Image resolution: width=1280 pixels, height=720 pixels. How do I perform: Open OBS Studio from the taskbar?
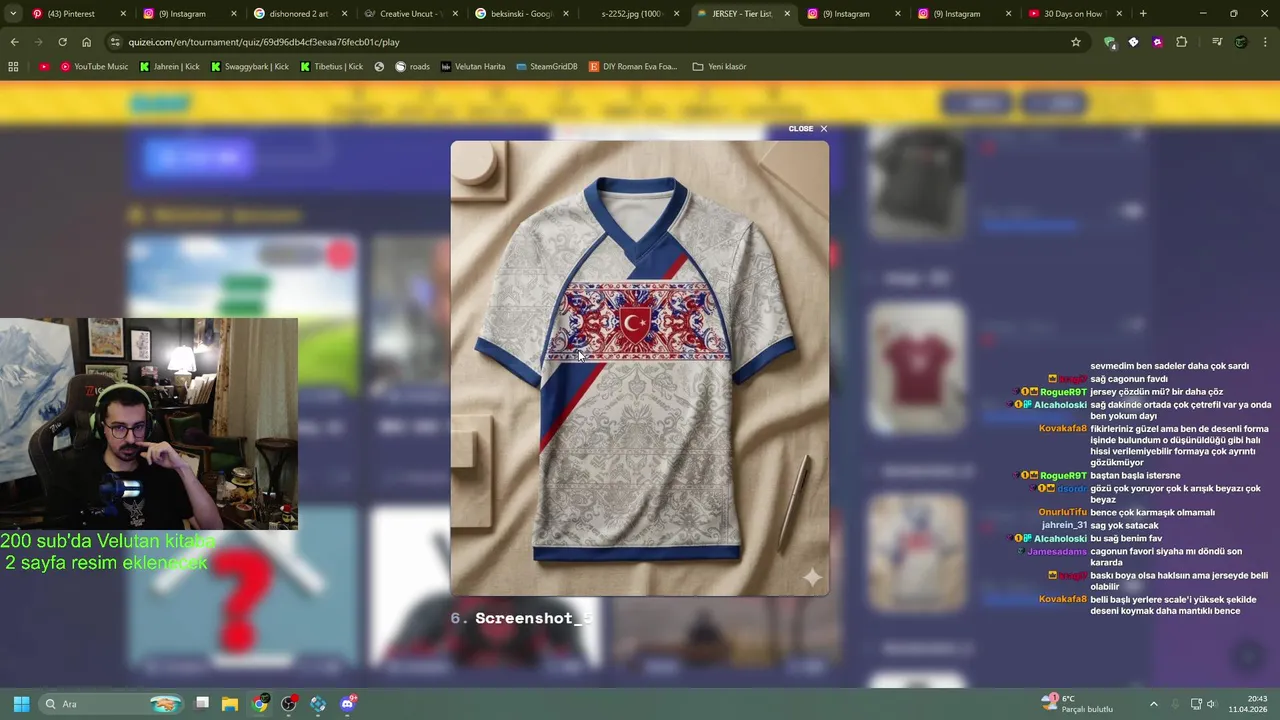[x=289, y=704]
